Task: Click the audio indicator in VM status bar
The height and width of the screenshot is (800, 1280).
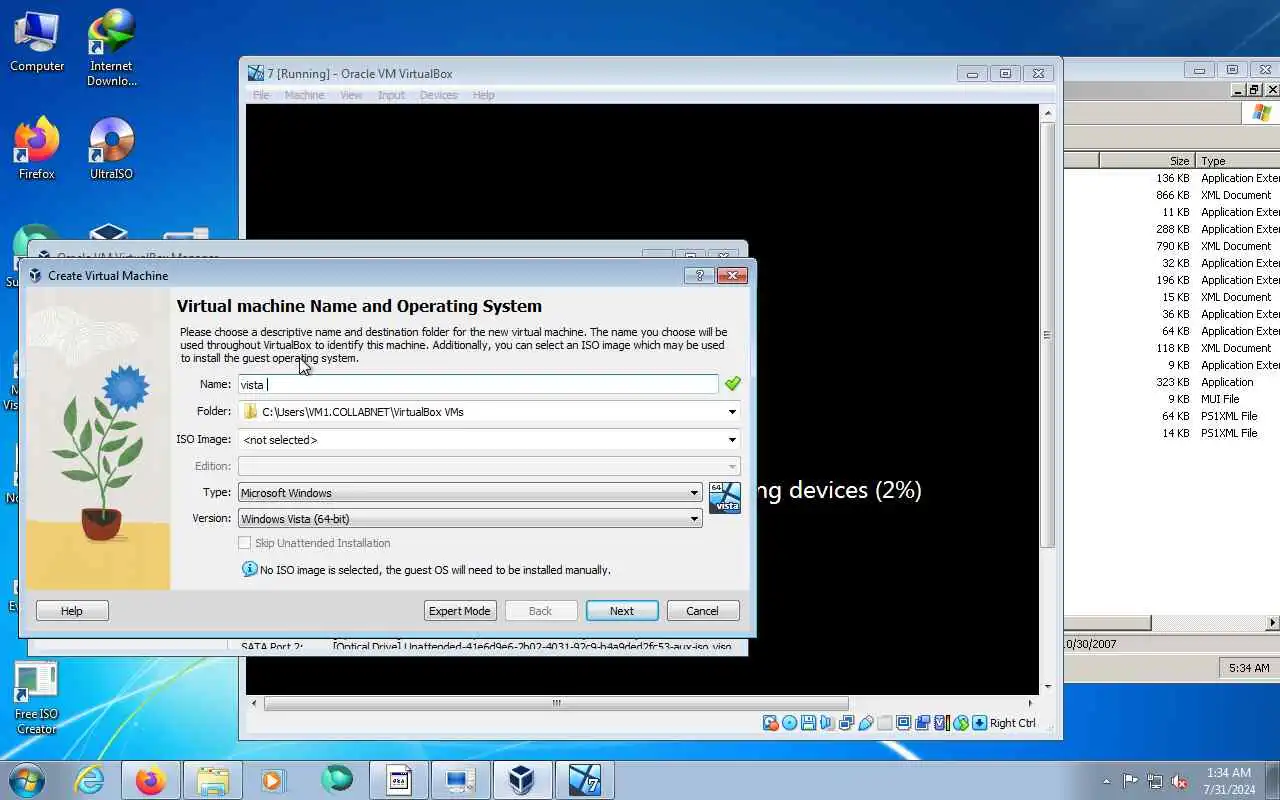Action: [x=827, y=723]
